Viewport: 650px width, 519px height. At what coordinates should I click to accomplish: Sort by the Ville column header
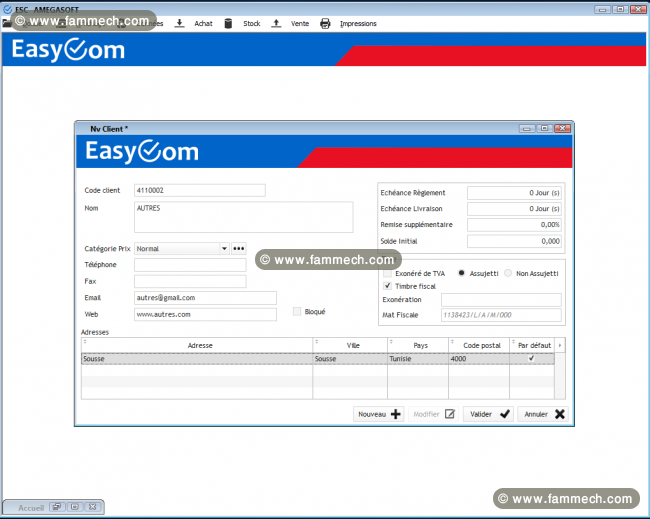click(x=350, y=345)
